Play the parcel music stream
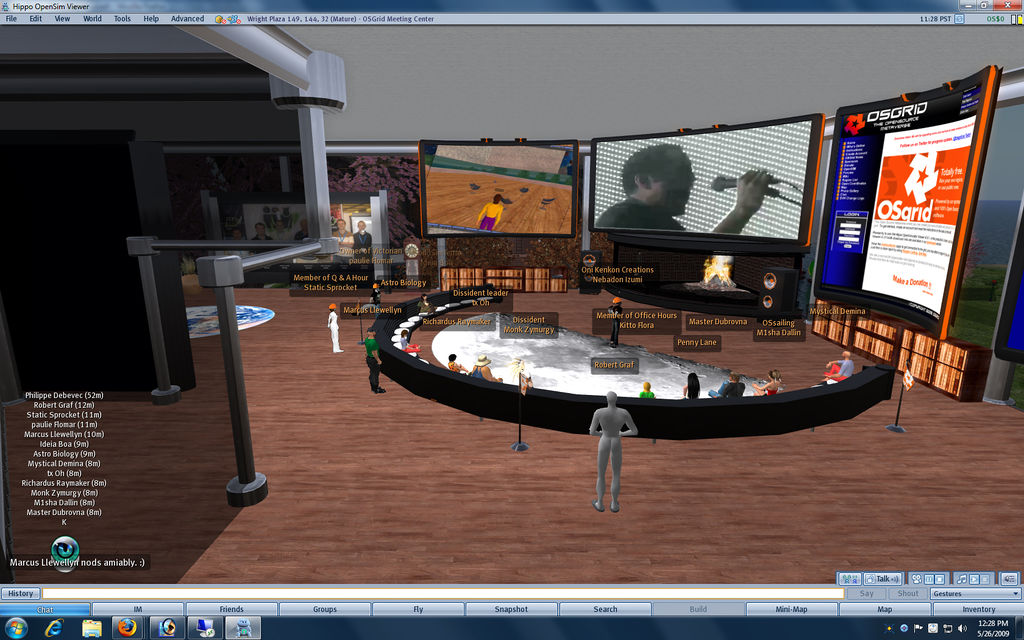The height and width of the screenshot is (640, 1024). point(974,579)
